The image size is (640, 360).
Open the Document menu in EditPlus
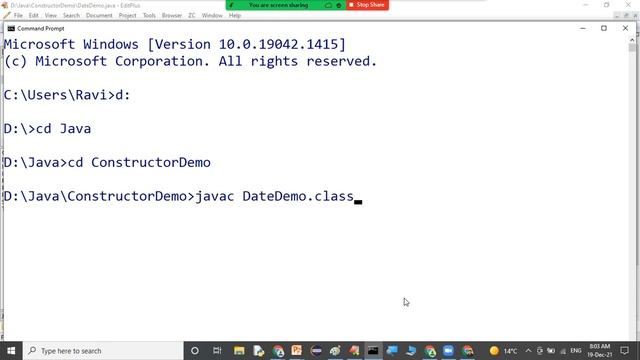(x=99, y=16)
